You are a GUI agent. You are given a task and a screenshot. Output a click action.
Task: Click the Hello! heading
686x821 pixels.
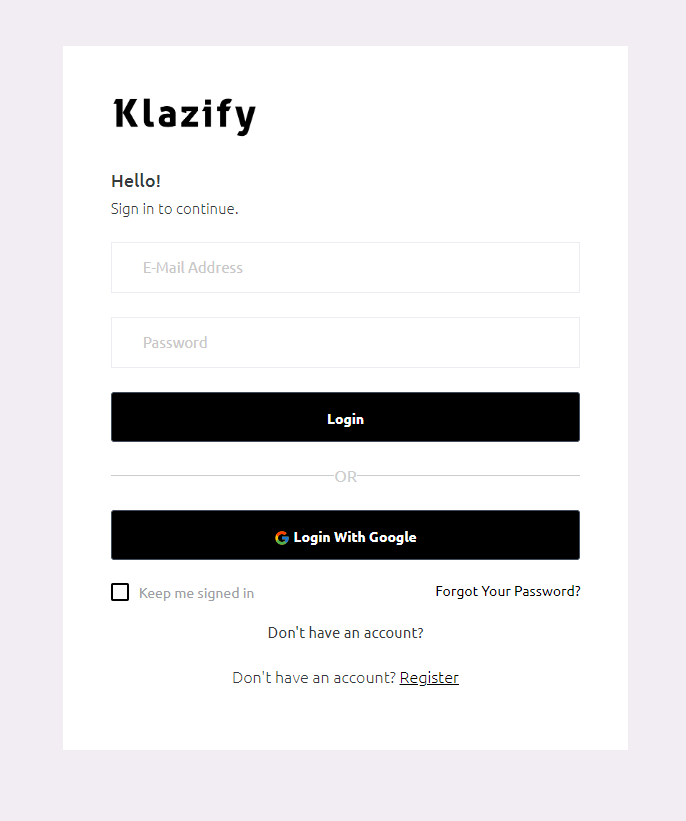tap(136, 181)
